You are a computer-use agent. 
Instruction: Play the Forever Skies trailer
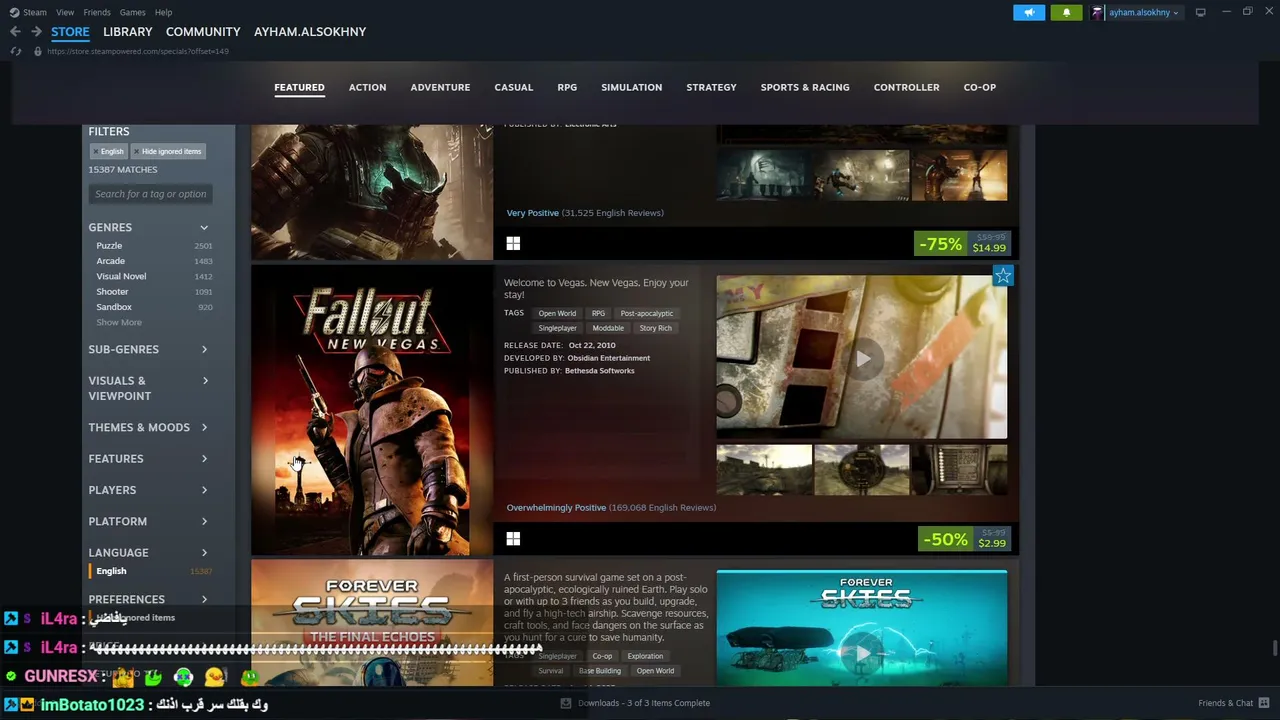[x=862, y=654]
